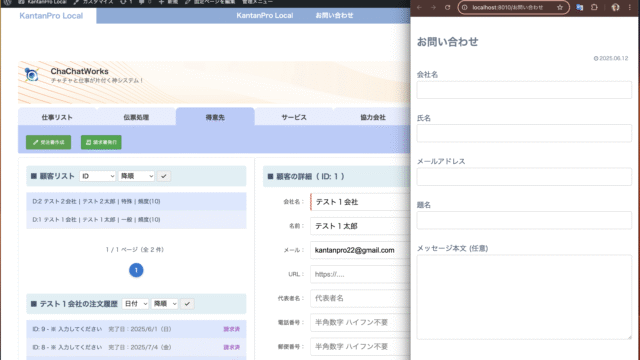The image size is (640, 360).
Task: Focus the 題名 field in the contact form
Action: click(524, 220)
